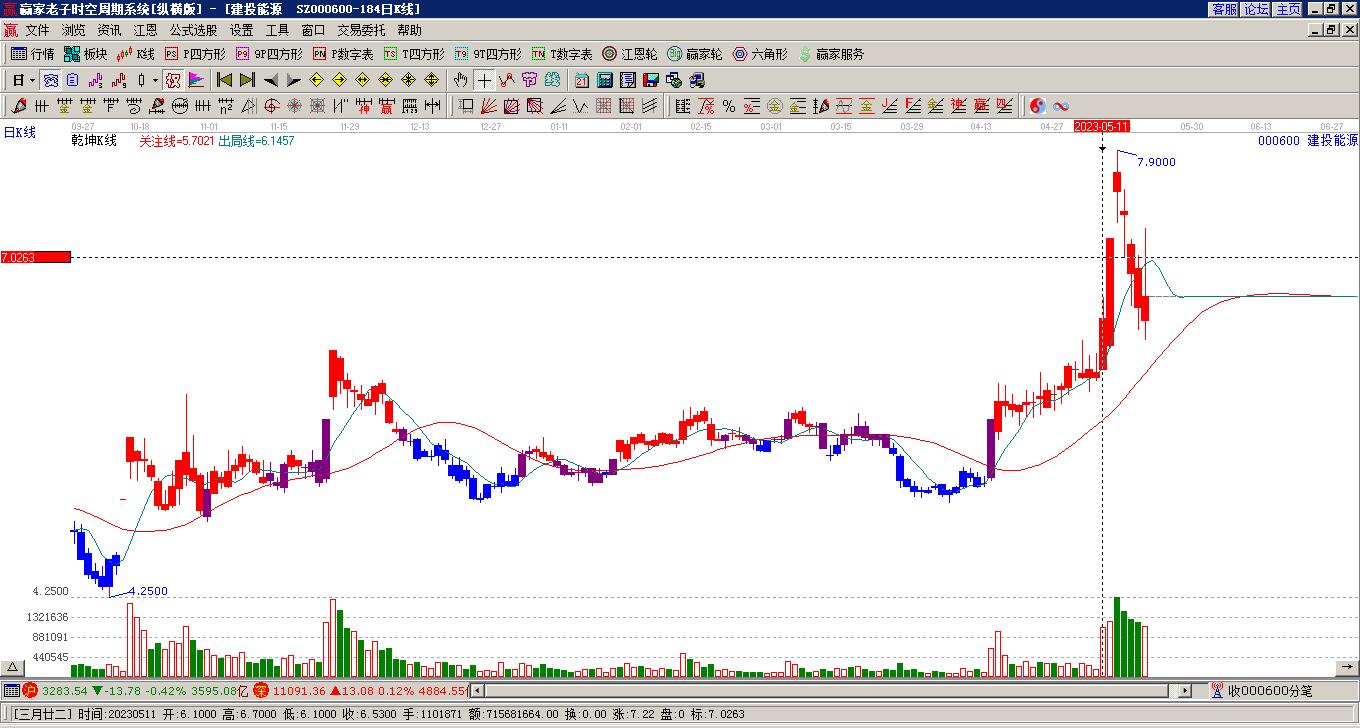This screenshot has width=1360, height=728.
Task: Open the T四方形 tool
Action: tap(414, 54)
